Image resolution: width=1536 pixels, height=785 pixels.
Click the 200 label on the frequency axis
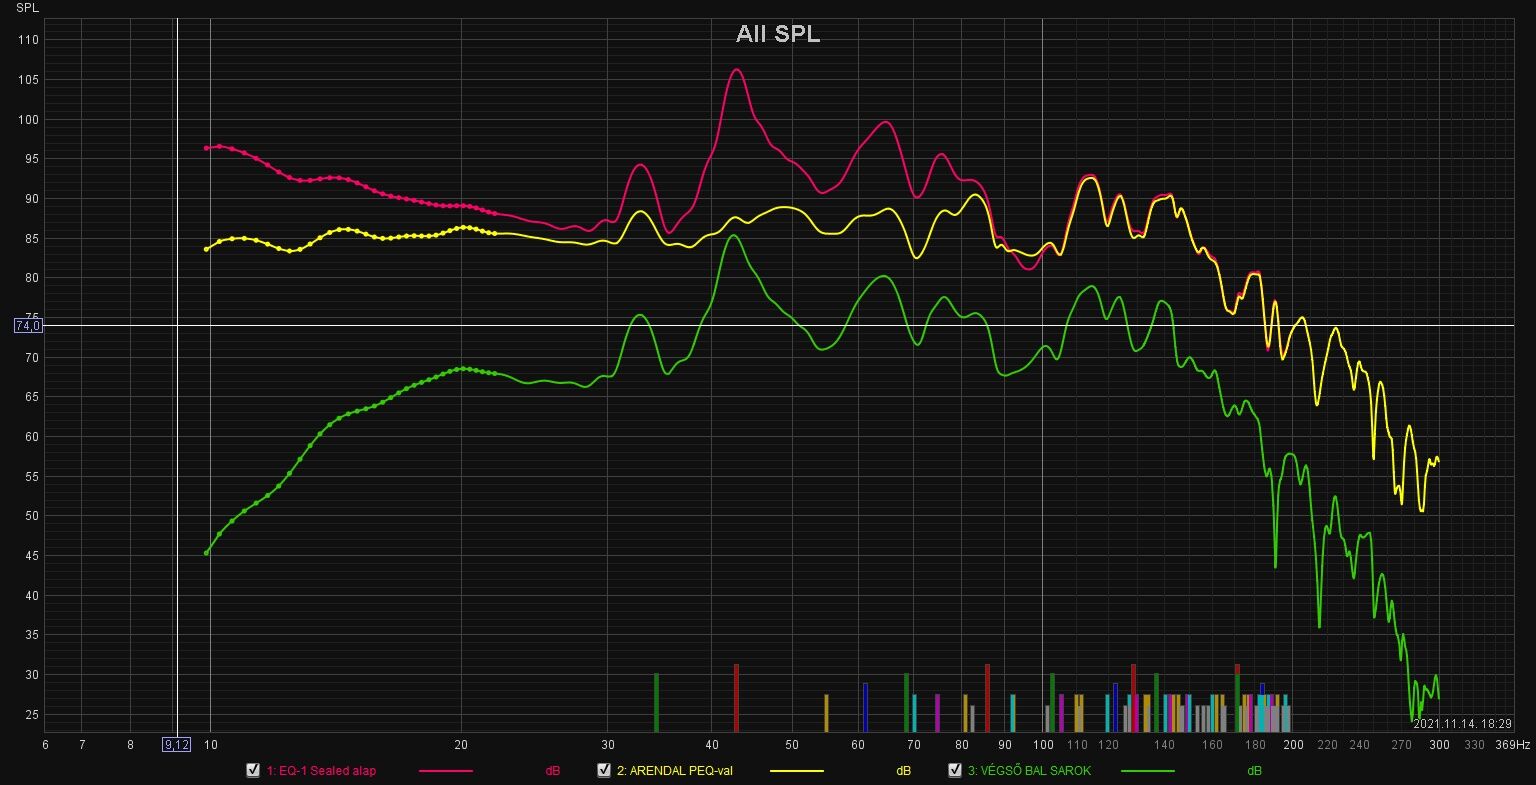click(x=1293, y=745)
